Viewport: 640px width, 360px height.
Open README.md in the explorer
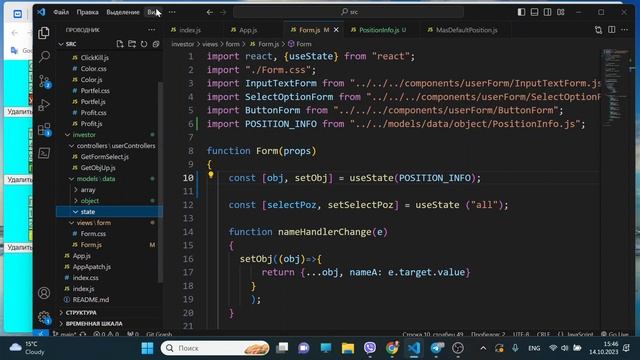tap(91, 300)
